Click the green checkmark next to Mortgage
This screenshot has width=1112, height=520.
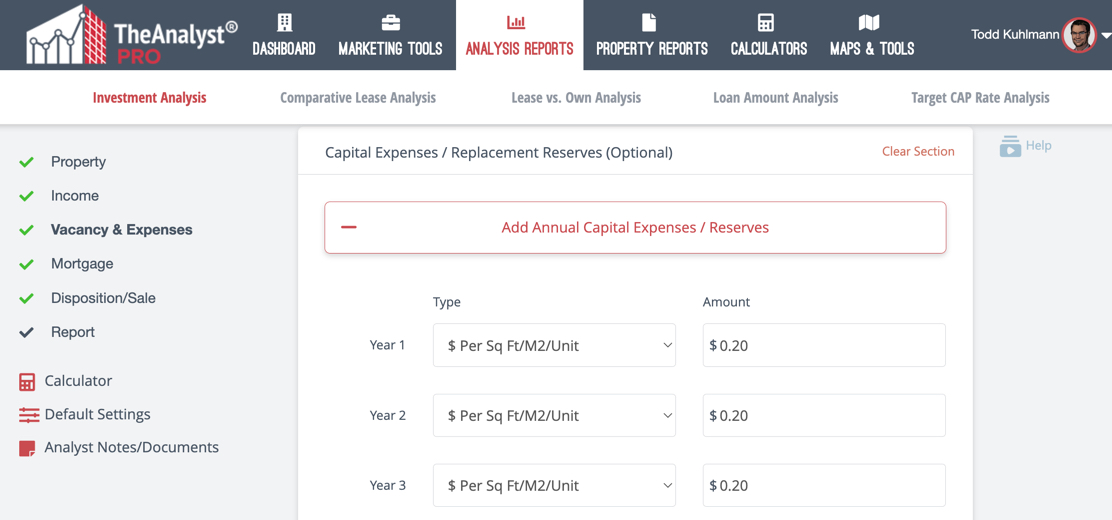pyautogui.click(x=26, y=264)
